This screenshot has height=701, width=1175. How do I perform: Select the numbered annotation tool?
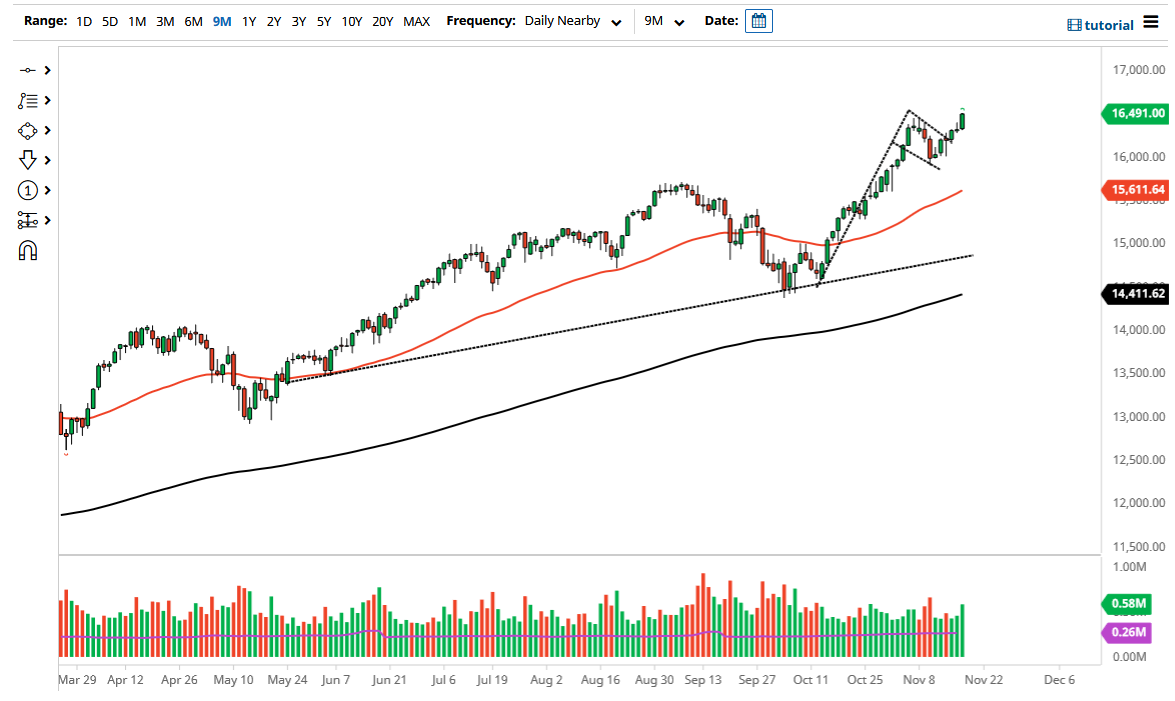coord(27,190)
